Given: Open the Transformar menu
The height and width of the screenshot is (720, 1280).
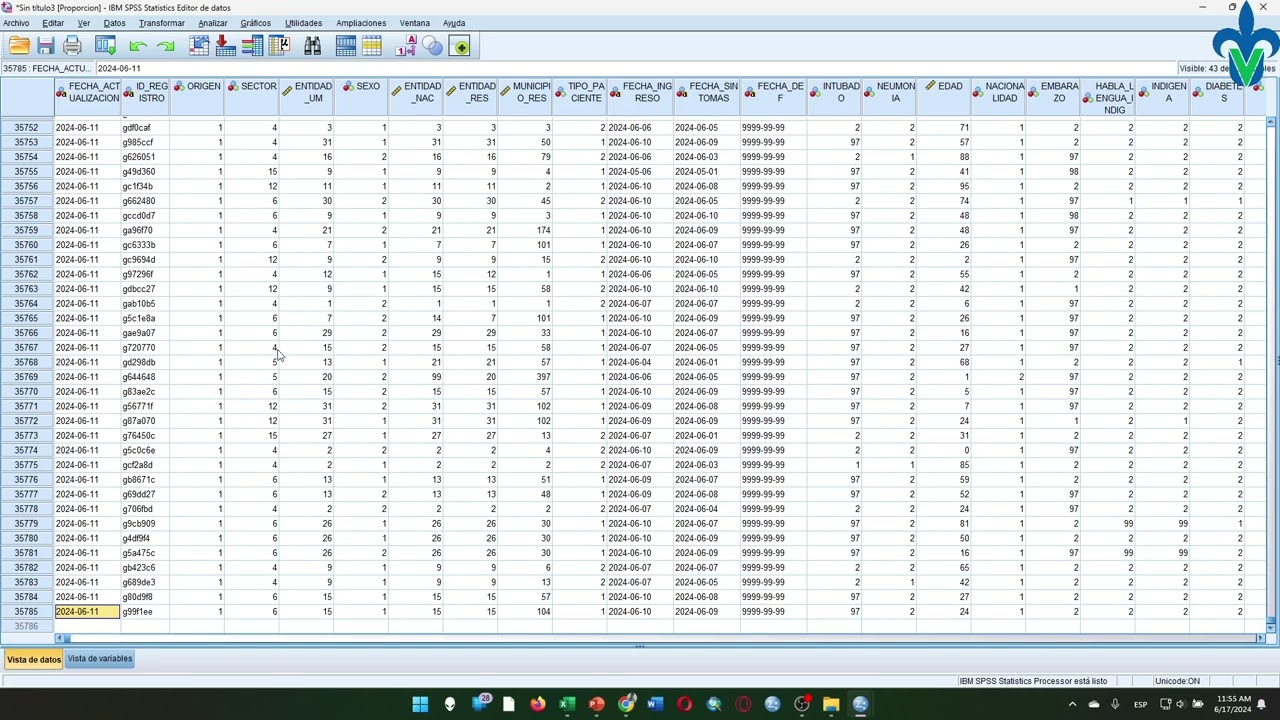Looking at the screenshot, I should (x=162, y=23).
